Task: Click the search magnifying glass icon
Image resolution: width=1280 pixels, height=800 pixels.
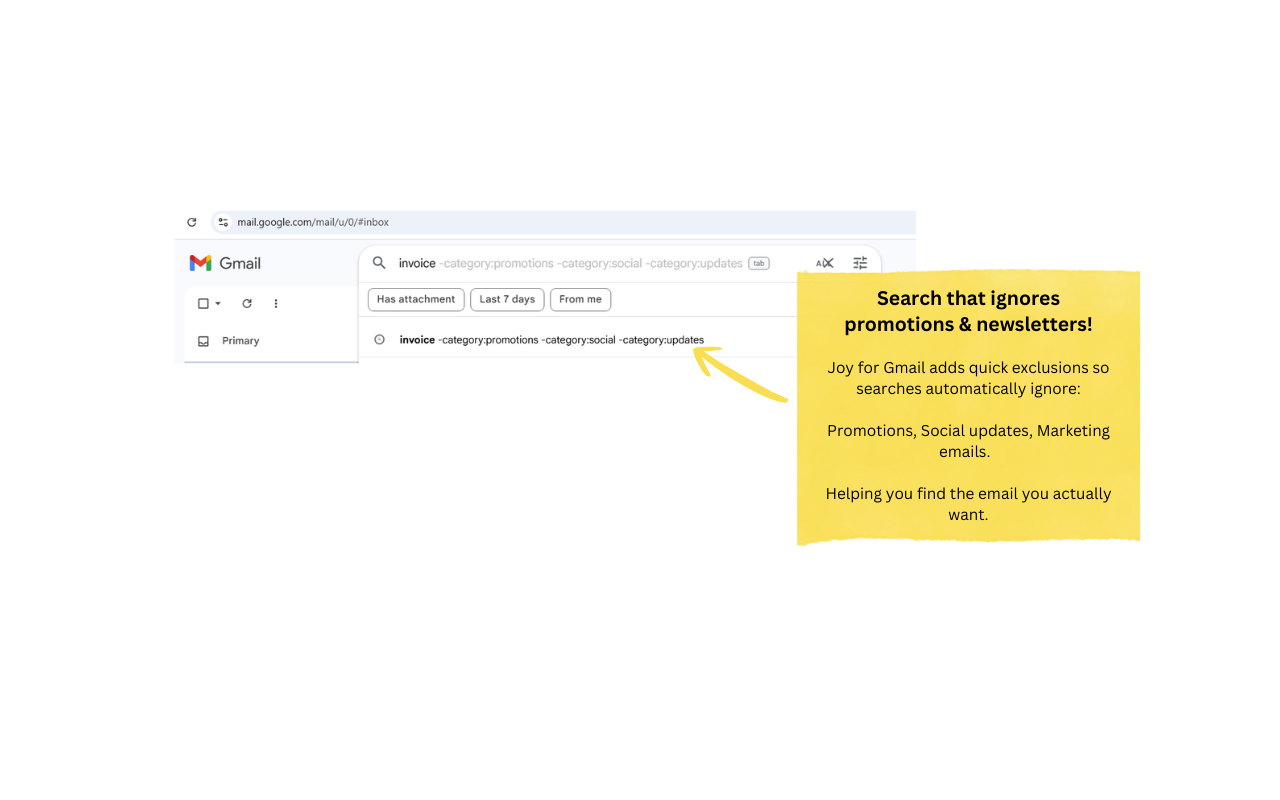Action: pos(379,263)
